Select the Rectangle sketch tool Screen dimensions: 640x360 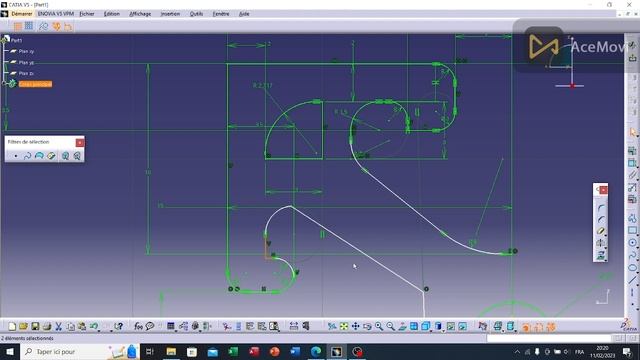click(632, 231)
